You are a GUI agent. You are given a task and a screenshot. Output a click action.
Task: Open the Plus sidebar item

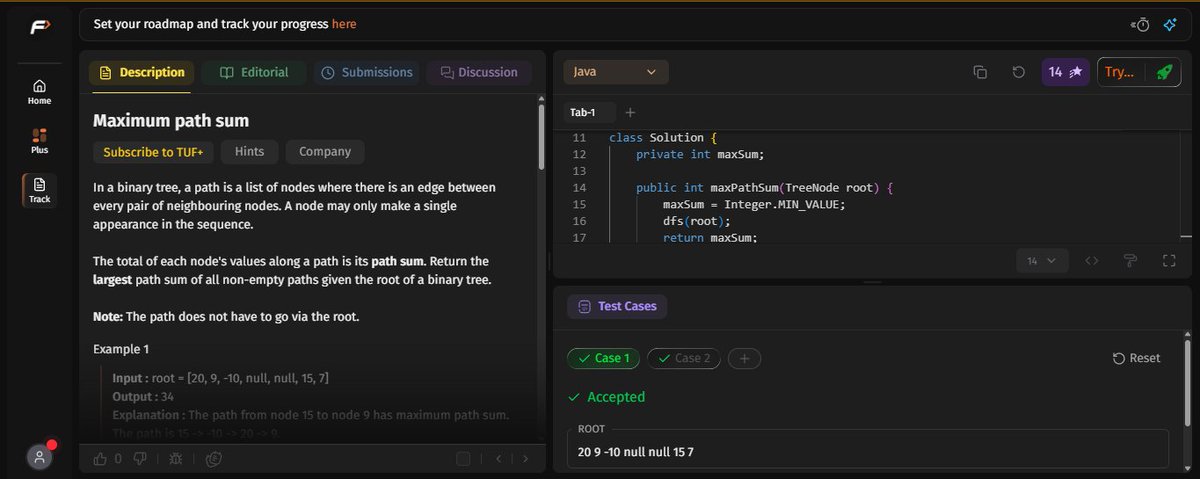39,141
